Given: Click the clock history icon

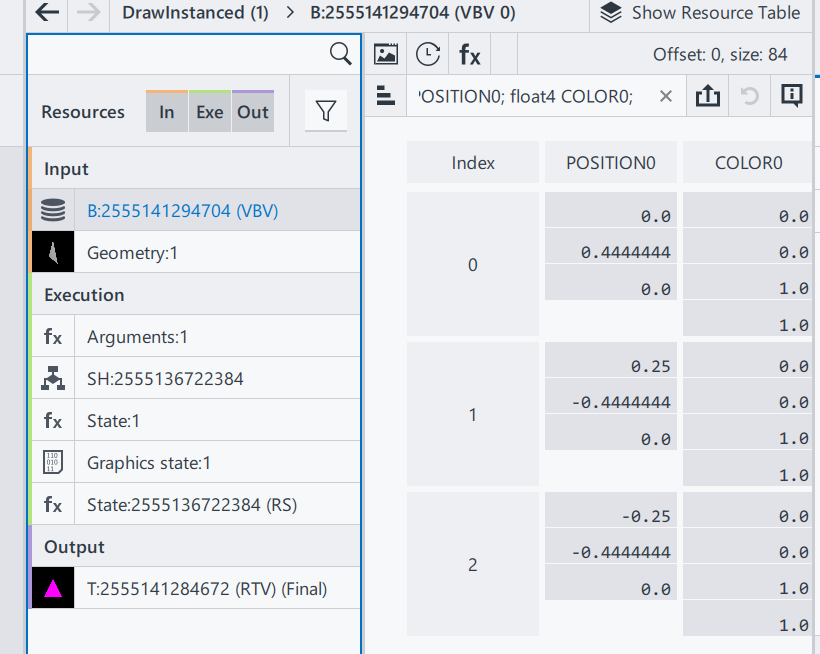Looking at the screenshot, I should [x=428, y=54].
